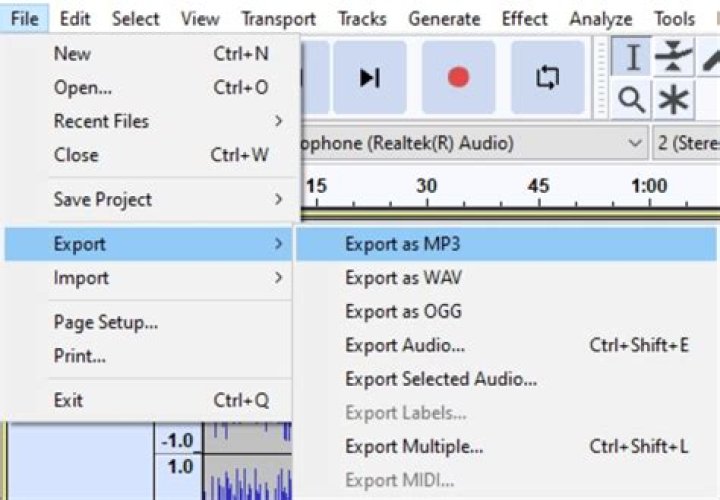
Task: Open the Generate menu
Action: pos(444,19)
